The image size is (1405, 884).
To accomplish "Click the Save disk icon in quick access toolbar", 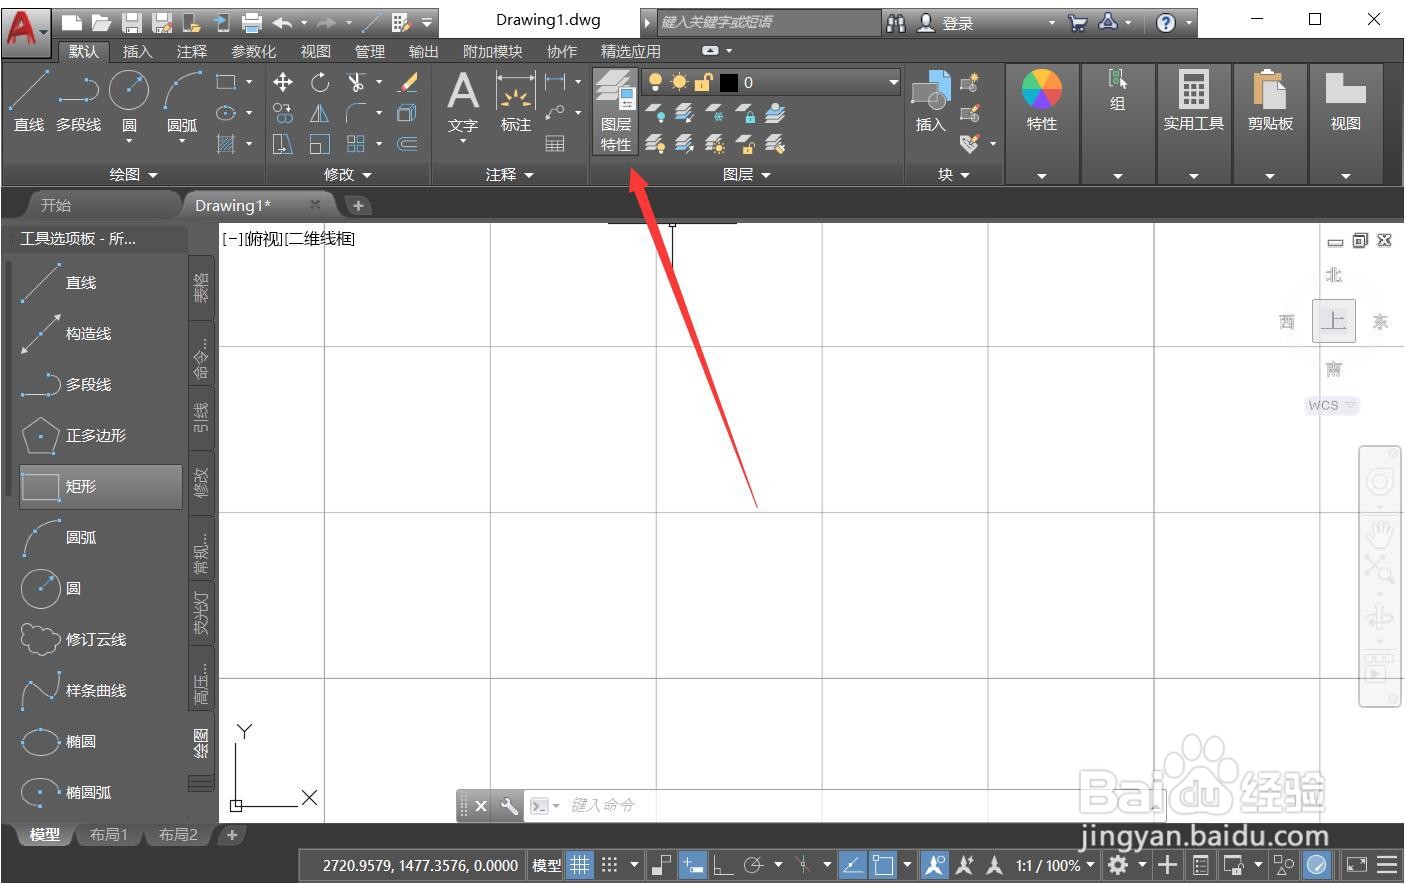I will coord(131,22).
